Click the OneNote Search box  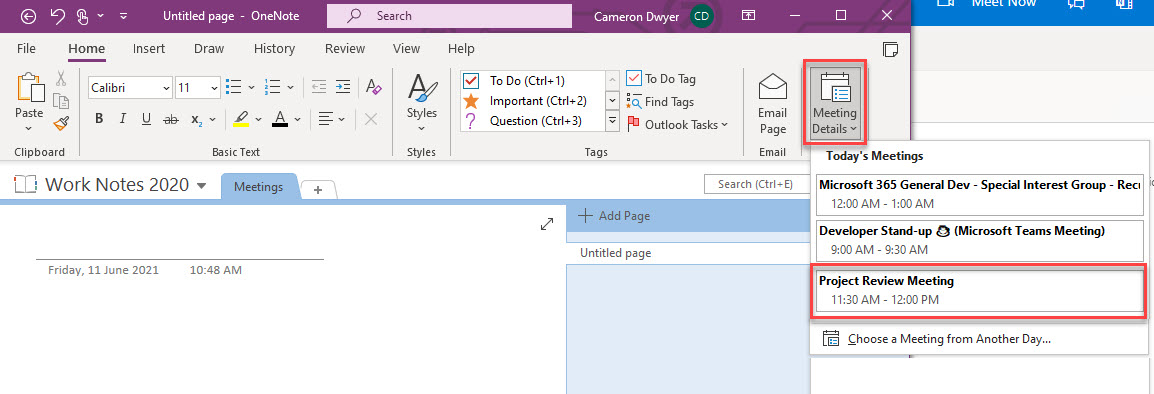coord(449,15)
